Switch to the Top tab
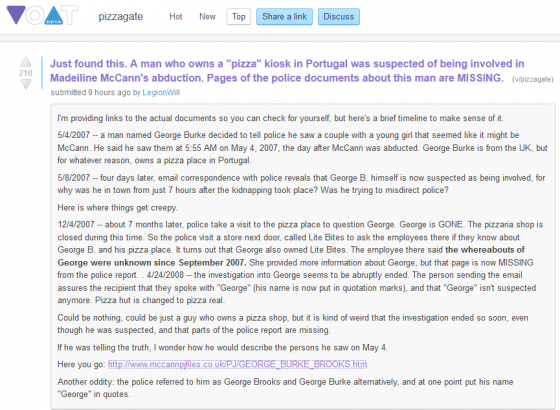 tap(239, 17)
